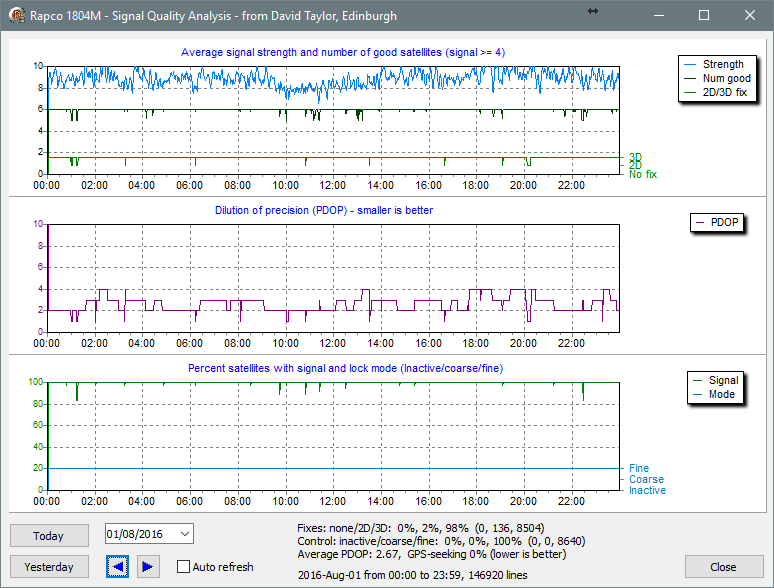Open the date dropdown showing 01/08/2016
The image size is (774, 588).
click(185, 534)
